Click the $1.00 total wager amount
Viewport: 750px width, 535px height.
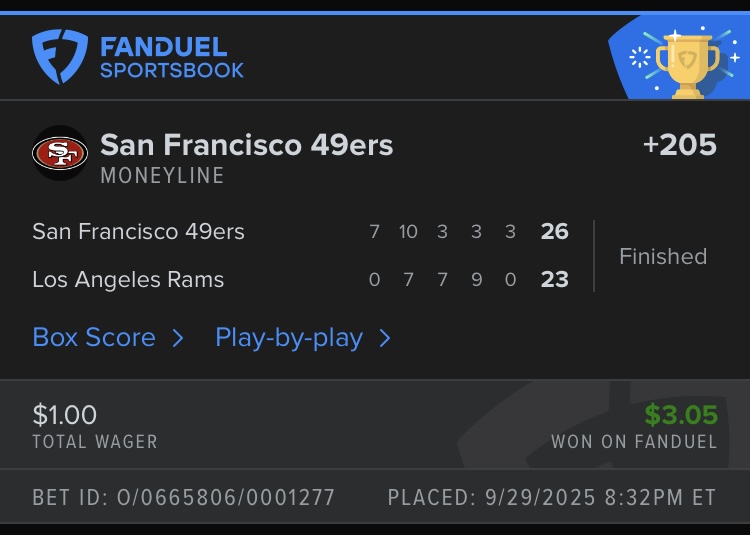point(65,414)
